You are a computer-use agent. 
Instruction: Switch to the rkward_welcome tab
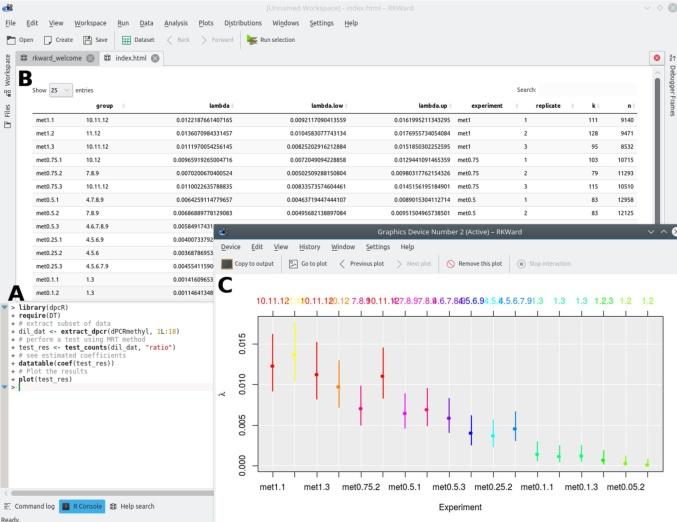click(56, 58)
